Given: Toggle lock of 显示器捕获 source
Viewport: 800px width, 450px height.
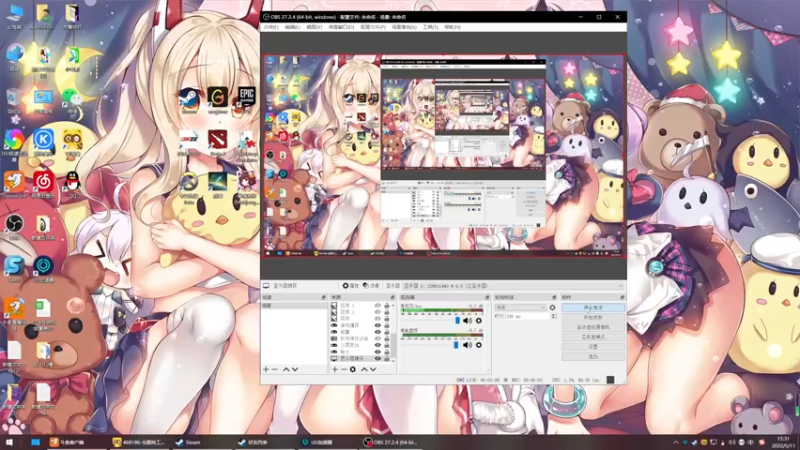Looking at the screenshot, I should coord(387,358).
